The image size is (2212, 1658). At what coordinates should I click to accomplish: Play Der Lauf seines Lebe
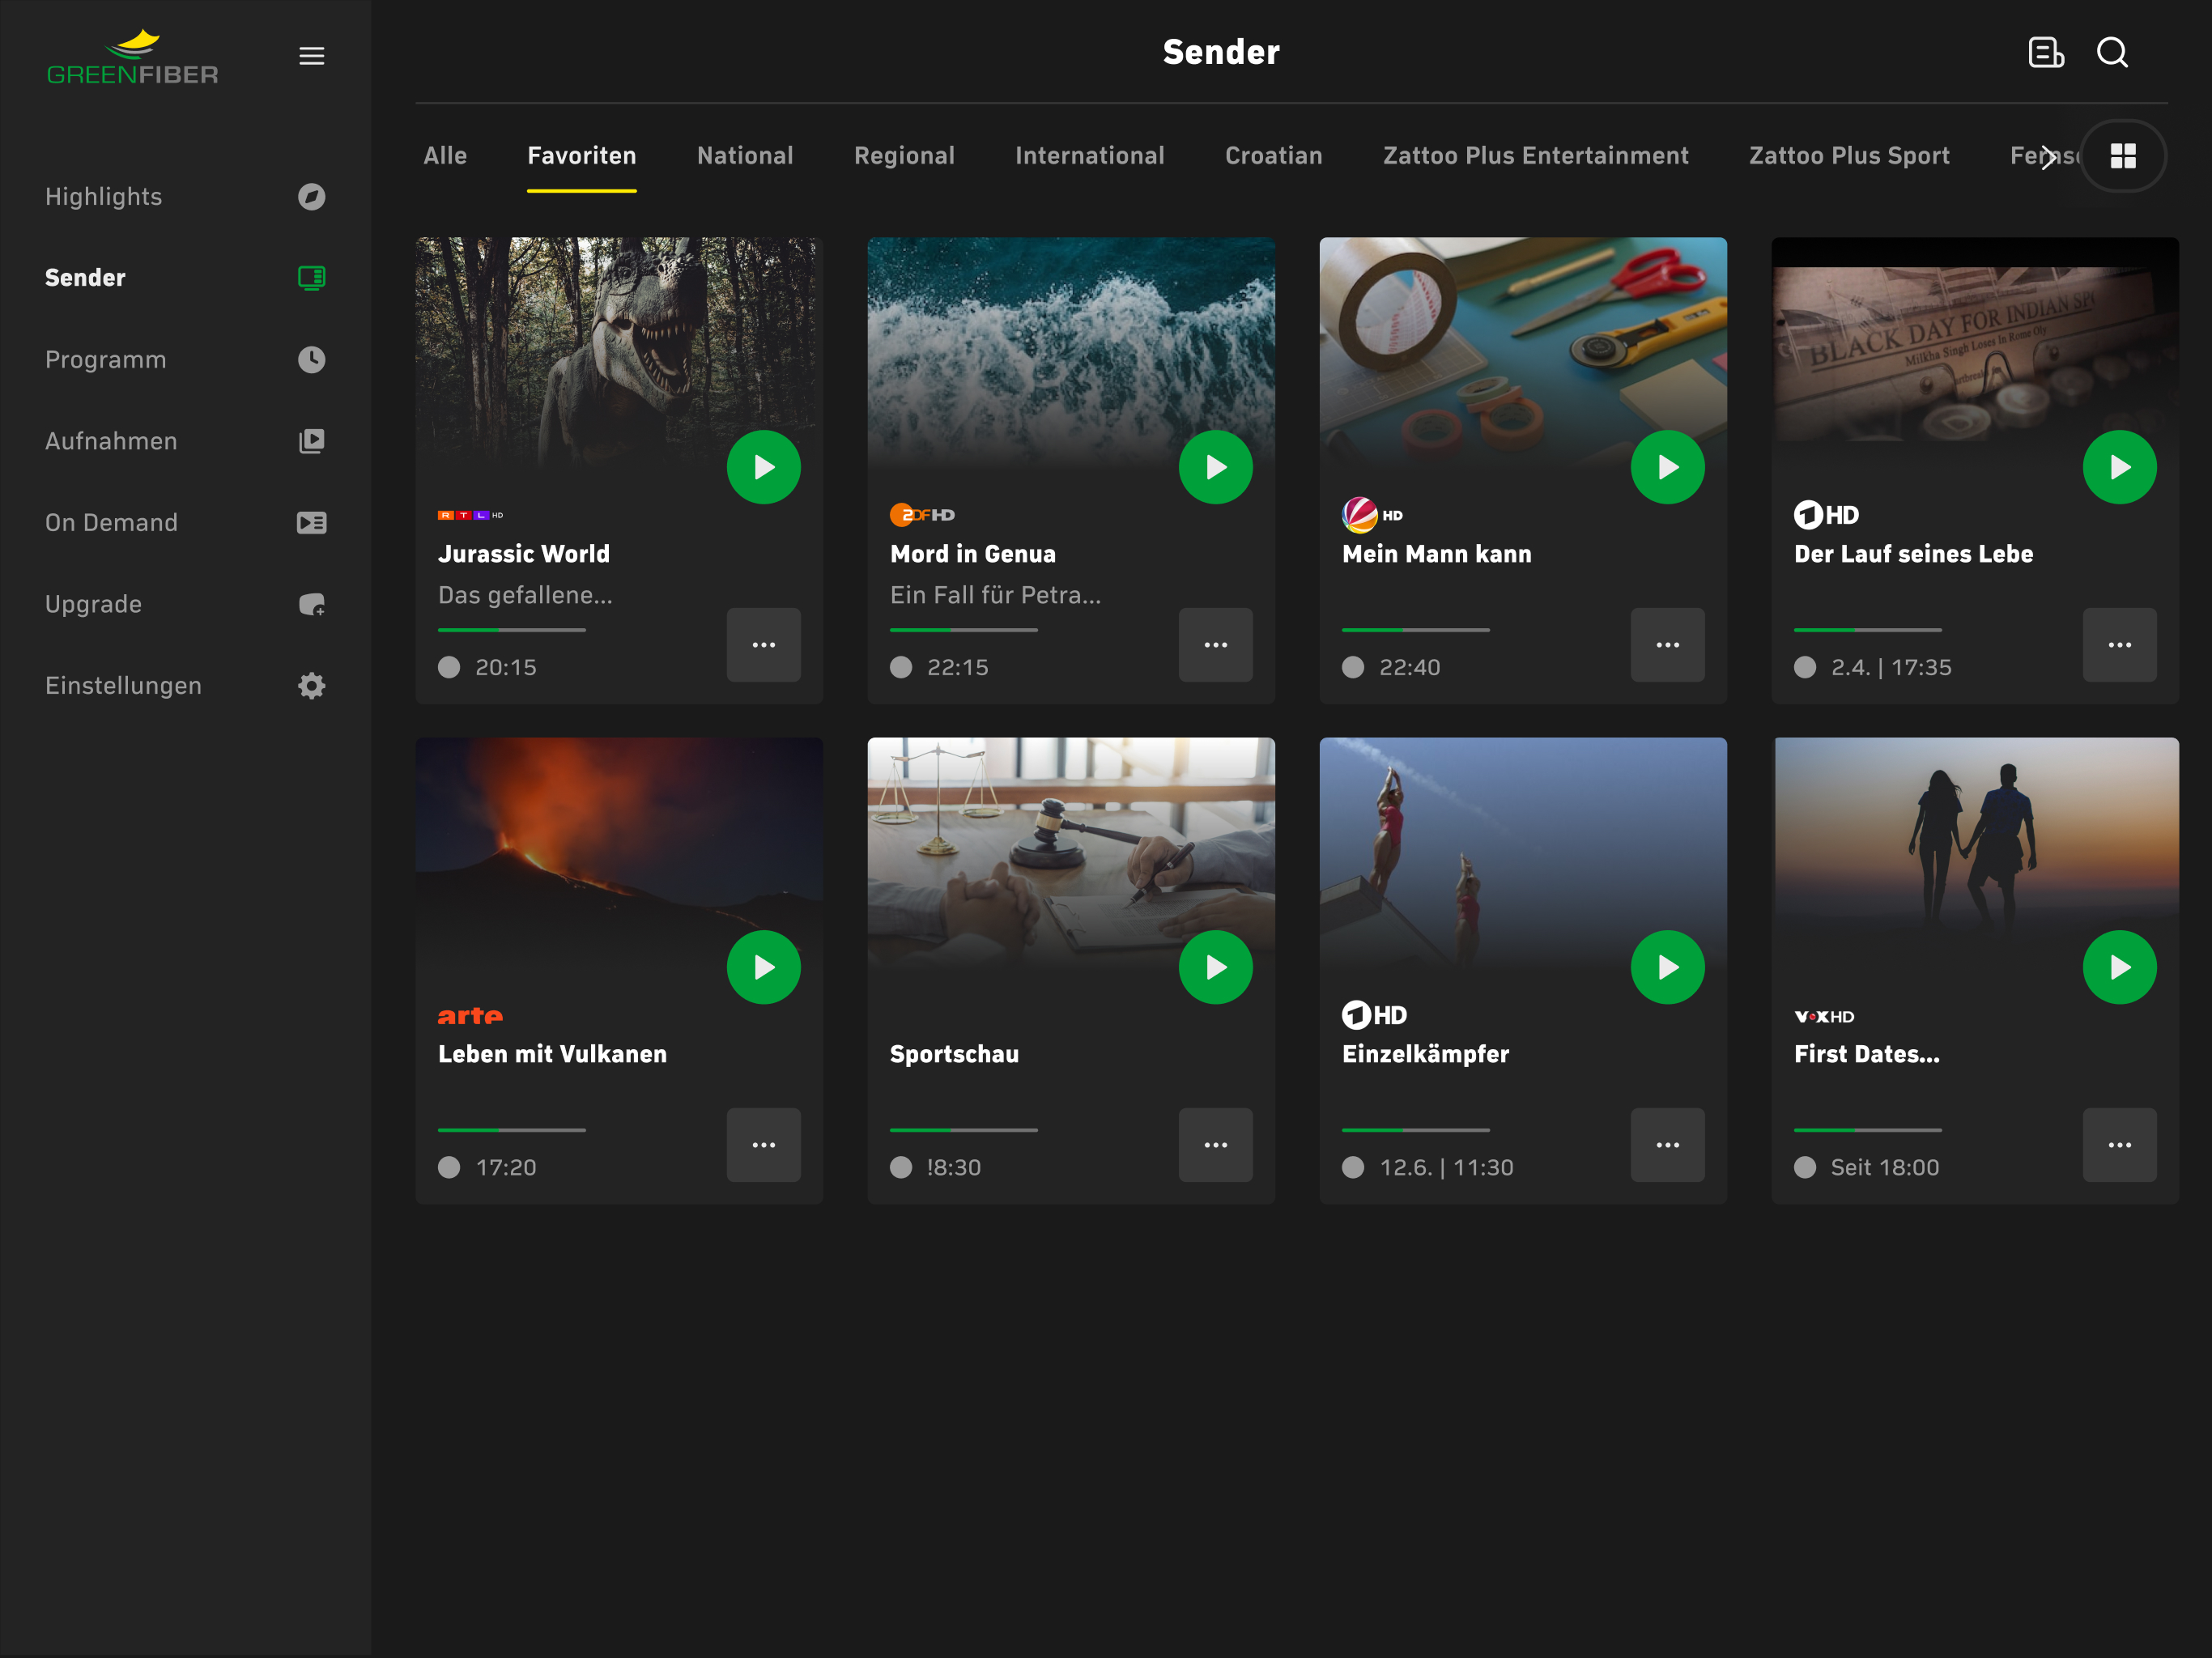click(2120, 467)
